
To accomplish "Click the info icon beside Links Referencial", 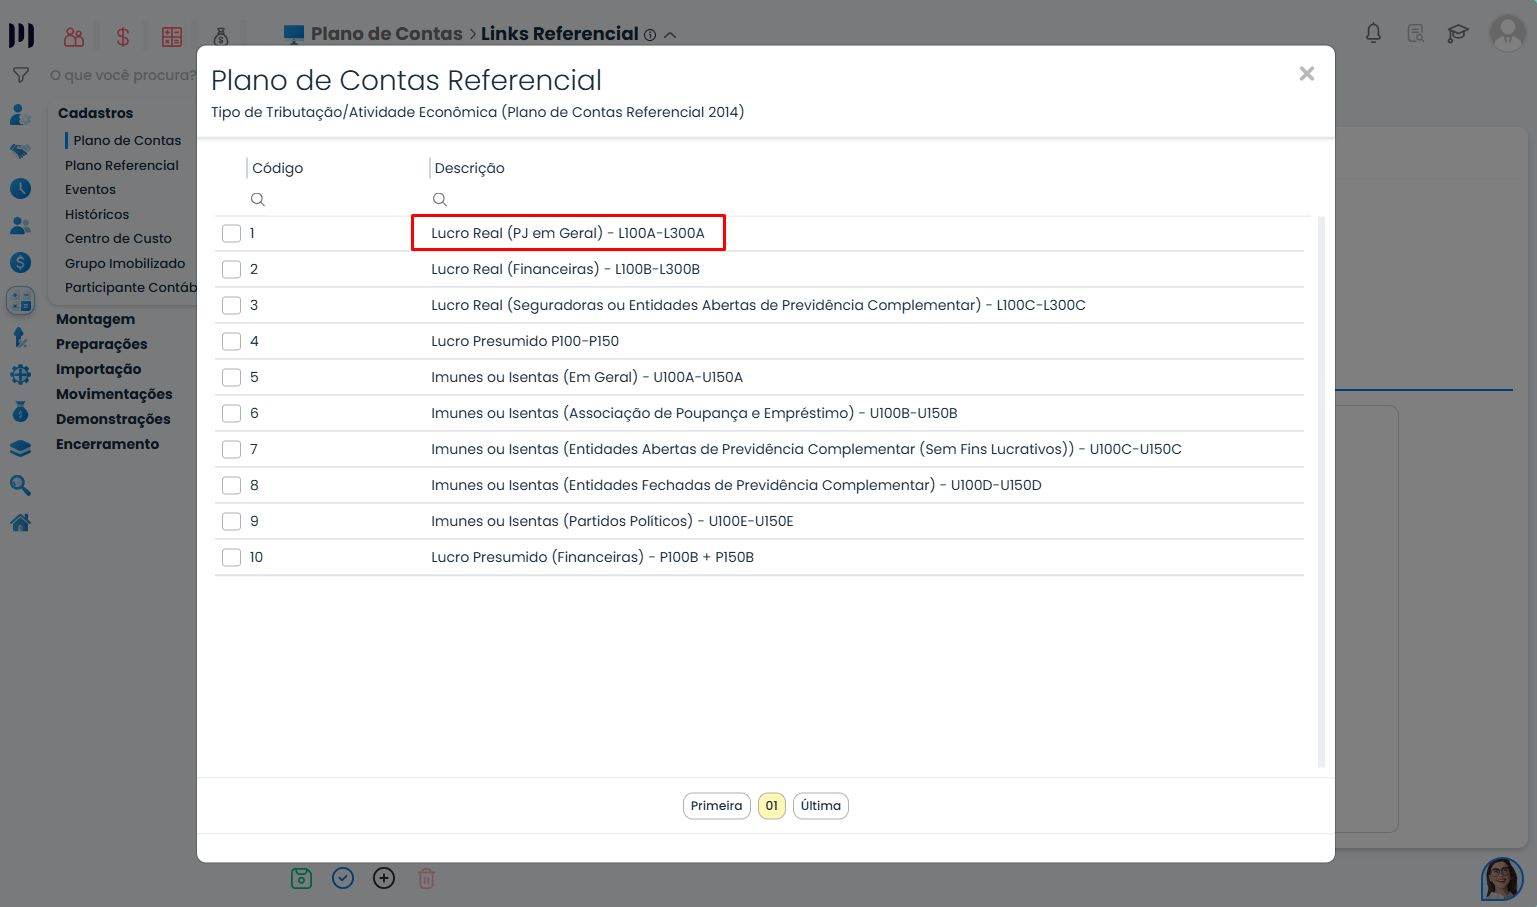I will (650, 35).
